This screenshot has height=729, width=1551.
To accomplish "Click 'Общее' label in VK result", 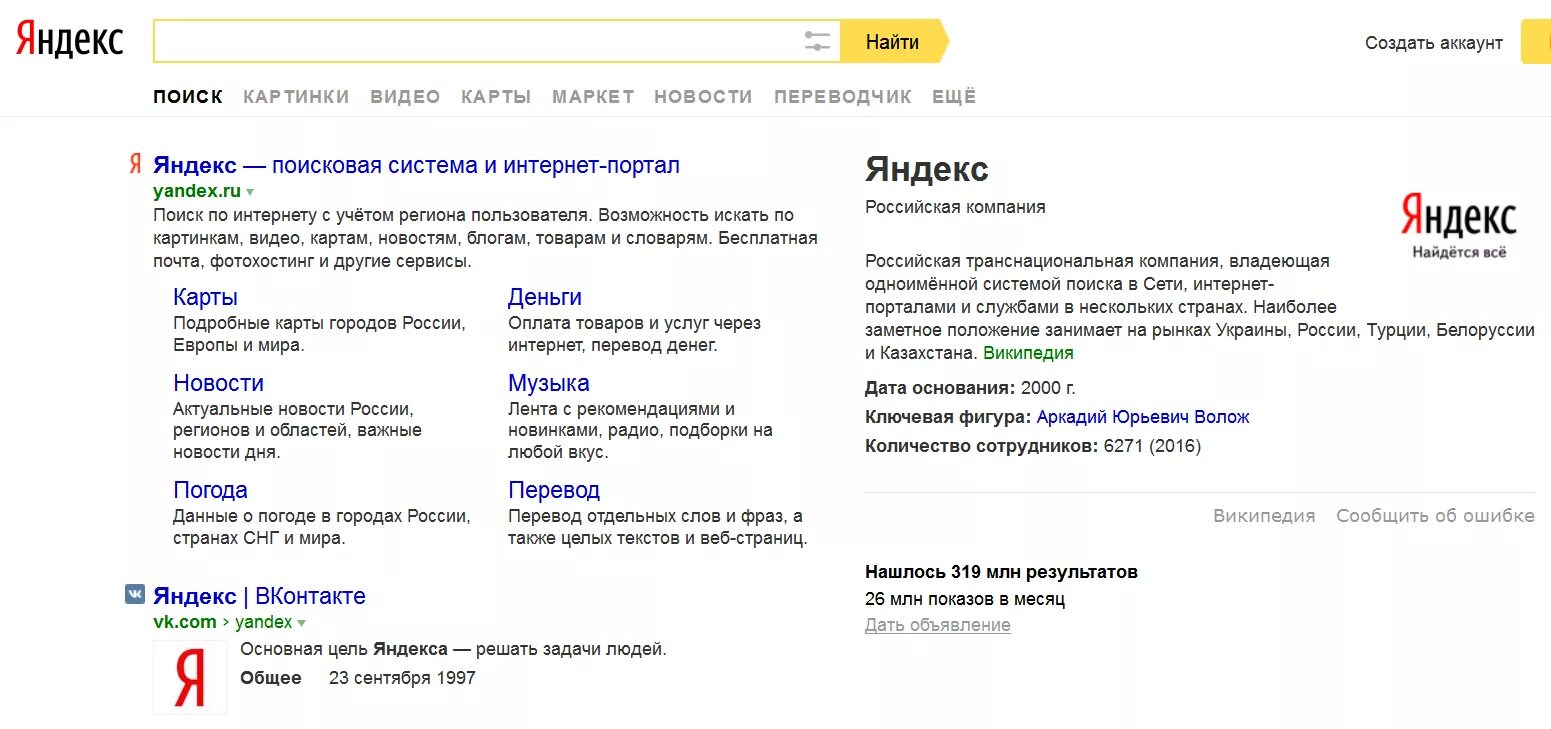I will click(271, 678).
